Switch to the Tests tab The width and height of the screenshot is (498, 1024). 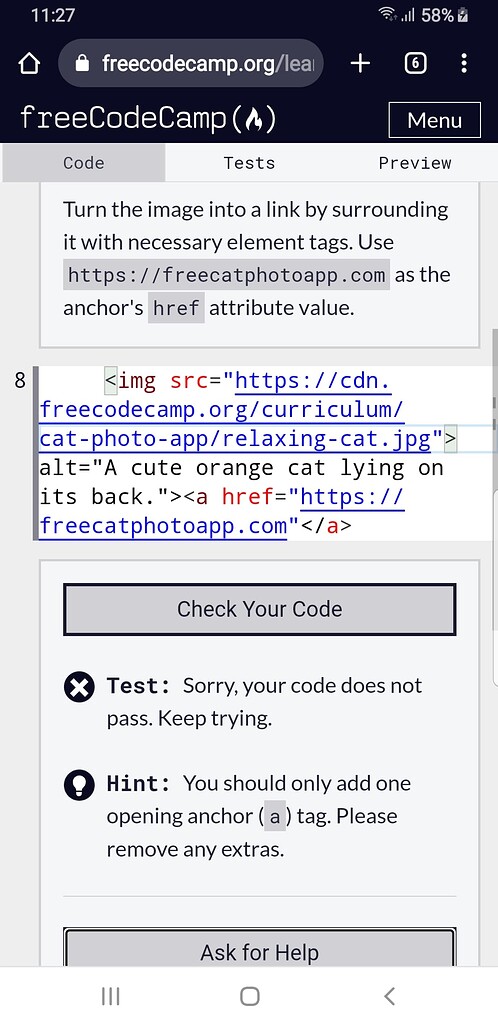tap(249, 163)
